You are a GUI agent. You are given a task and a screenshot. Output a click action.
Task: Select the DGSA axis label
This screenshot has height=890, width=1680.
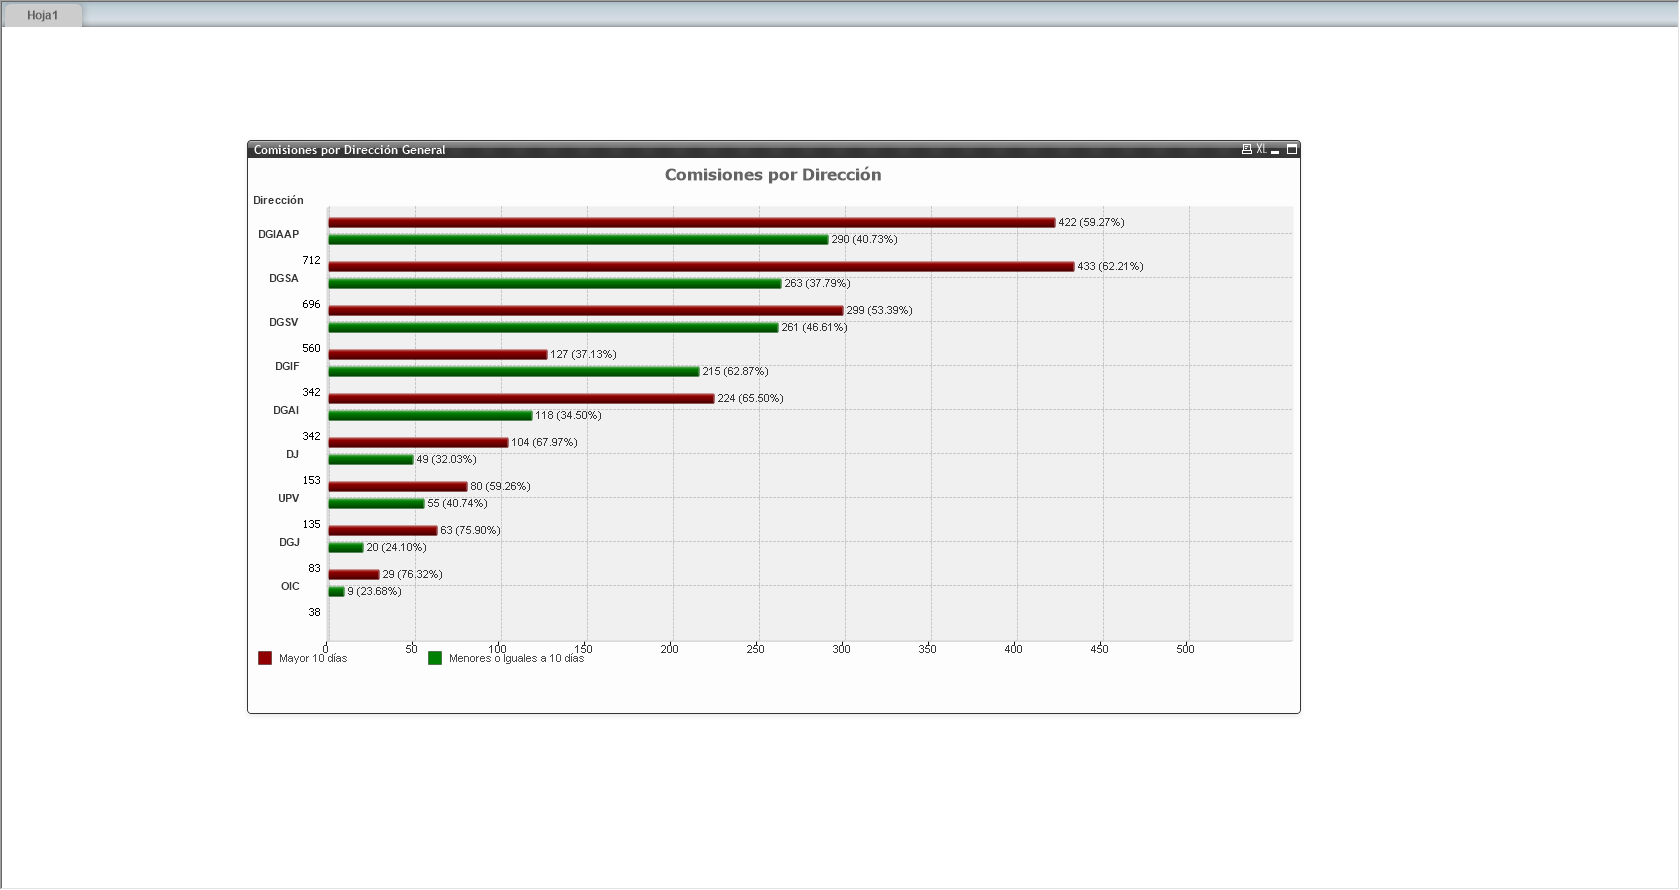[x=283, y=278]
